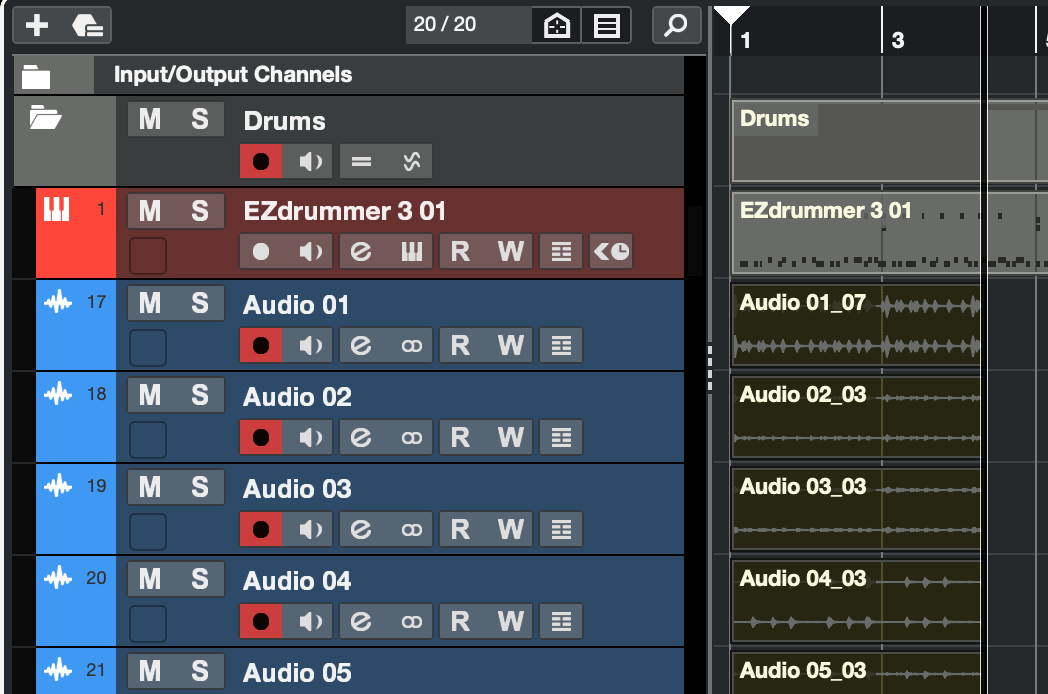
Task: Disable record enable on Audio 04
Action: tap(261, 621)
